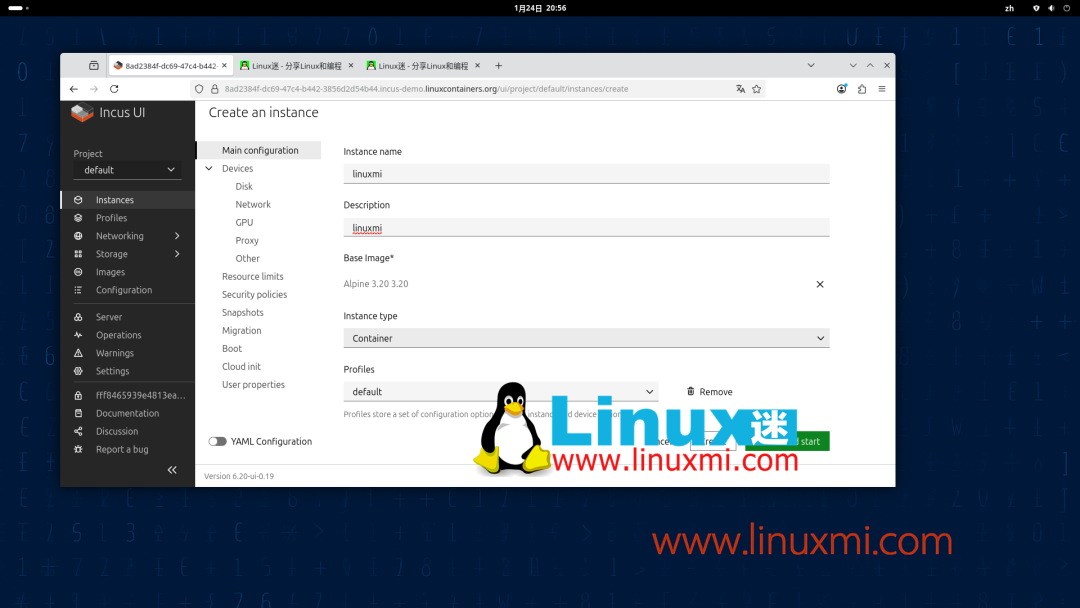Viewport: 1080px width, 608px height.
Task: Open the Server sidebar icon
Action: [x=78, y=317]
